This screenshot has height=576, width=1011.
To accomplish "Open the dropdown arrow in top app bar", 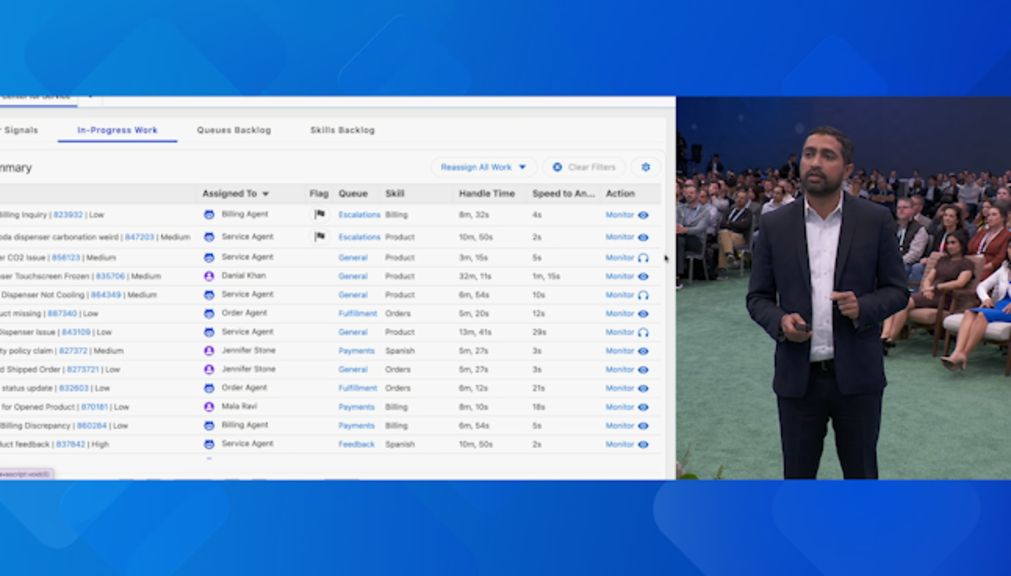I will (90, 97).
